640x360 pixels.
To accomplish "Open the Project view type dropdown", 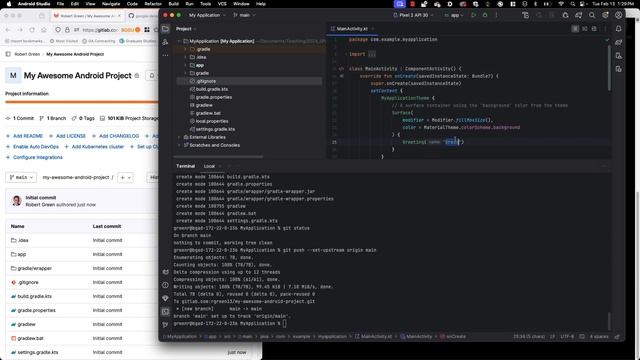I will click(x=186, y=29).
